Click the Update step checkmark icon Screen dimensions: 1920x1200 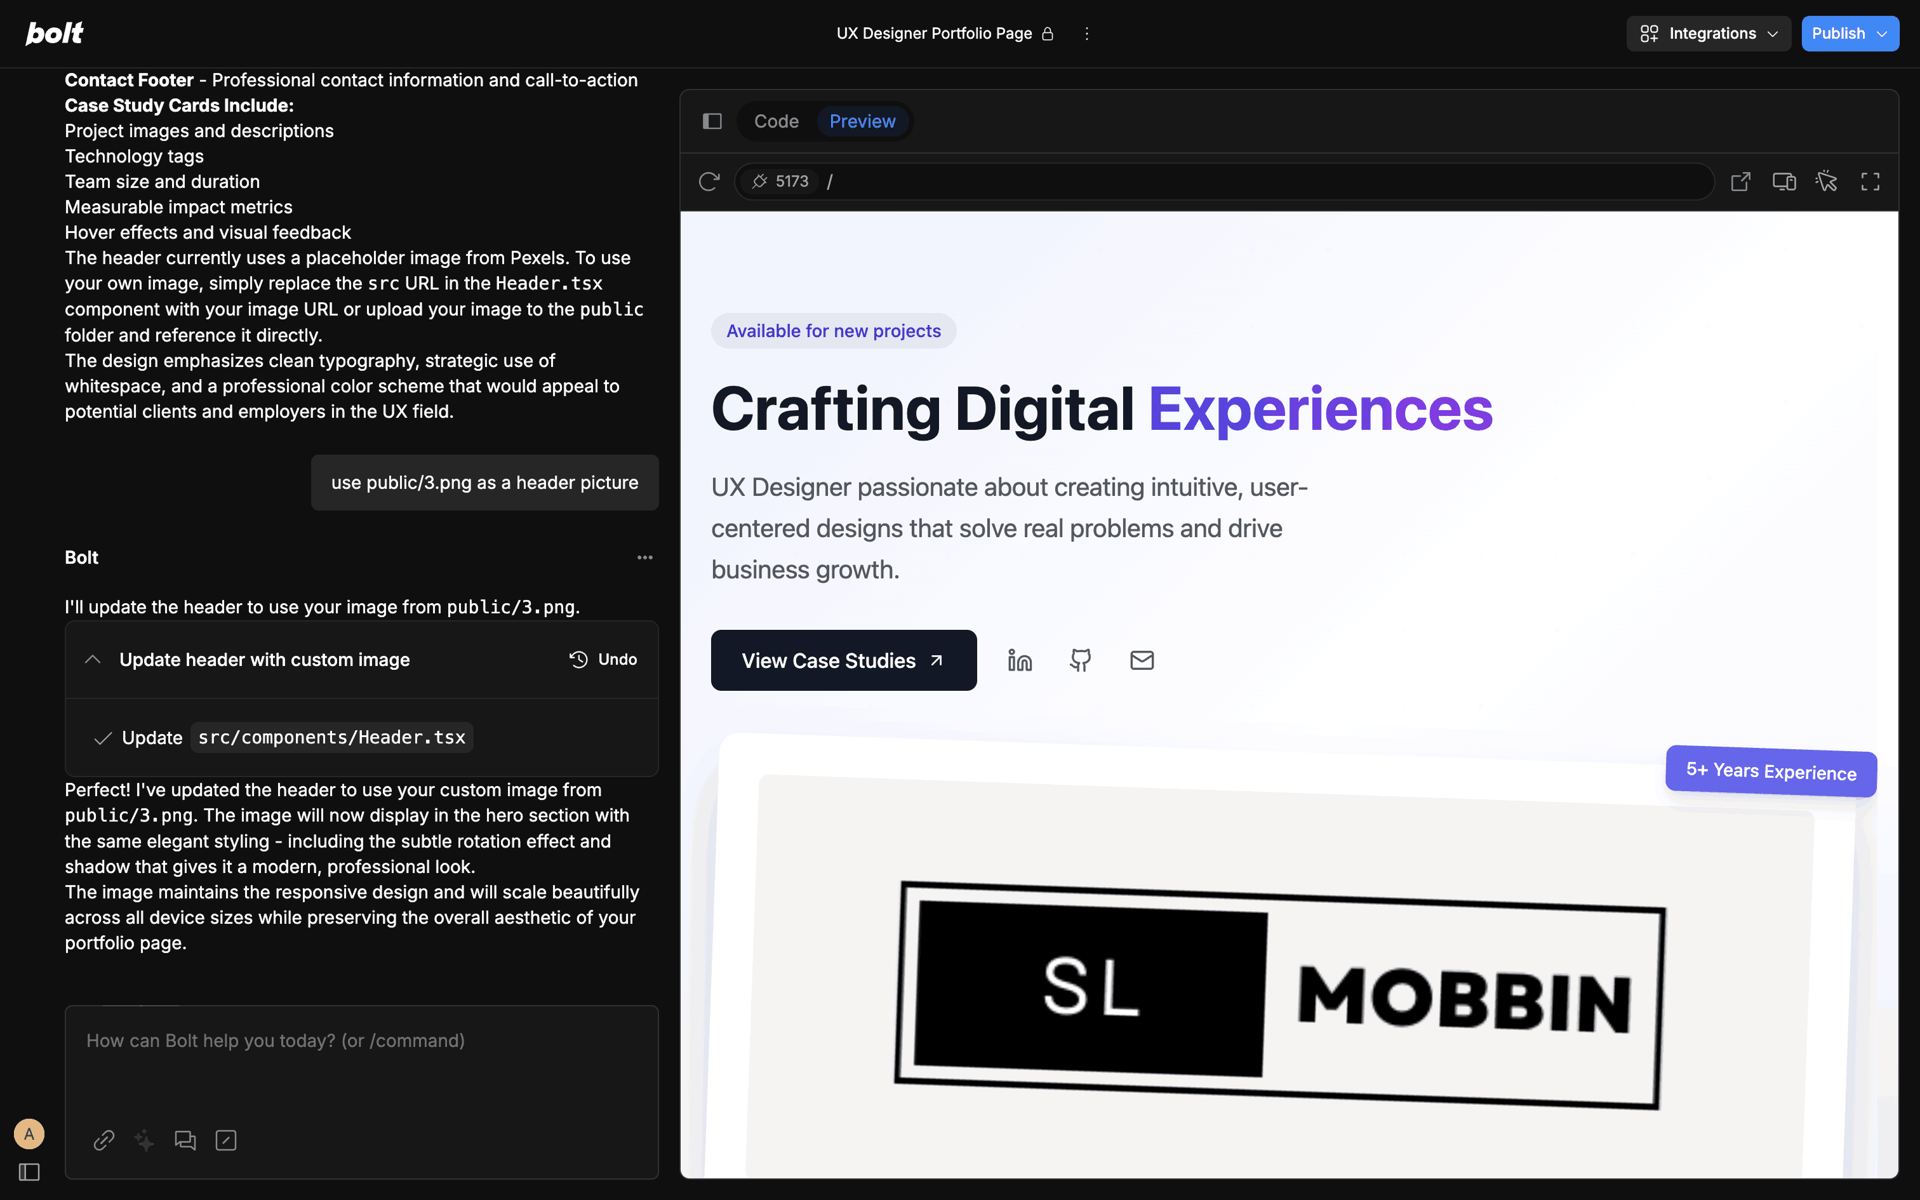pyautogui.click(x=102, y=738)
